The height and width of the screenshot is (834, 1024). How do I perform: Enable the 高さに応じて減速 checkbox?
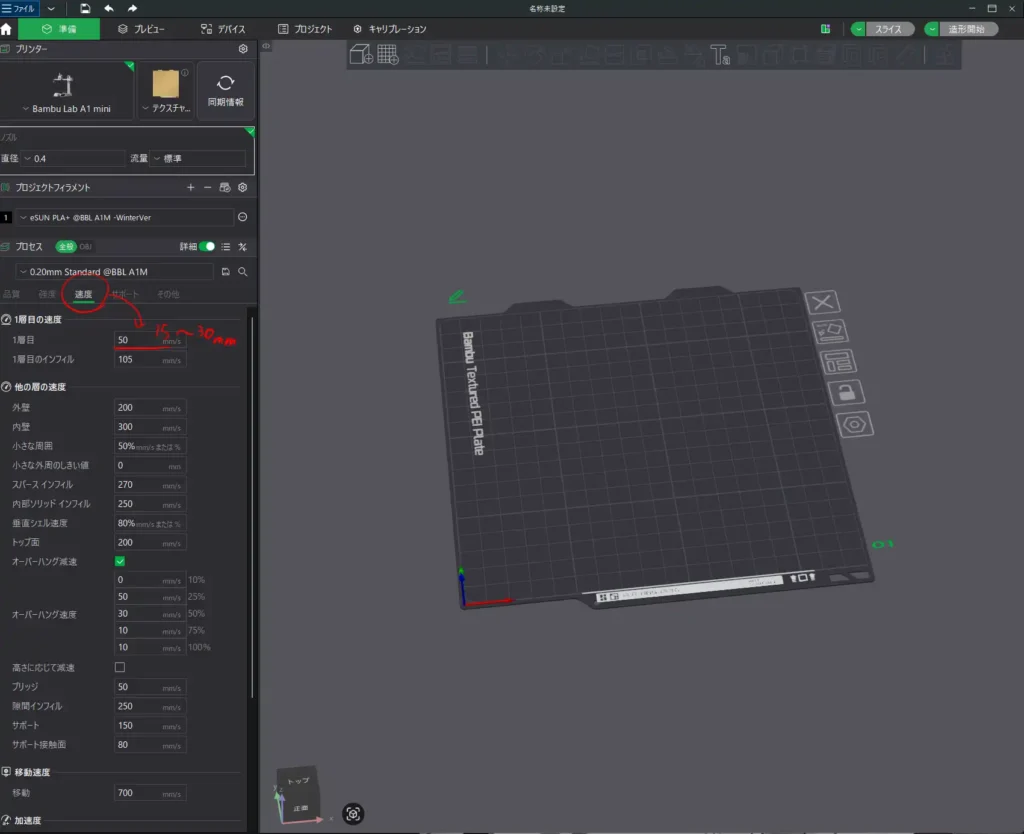click(x=120, y=667)
